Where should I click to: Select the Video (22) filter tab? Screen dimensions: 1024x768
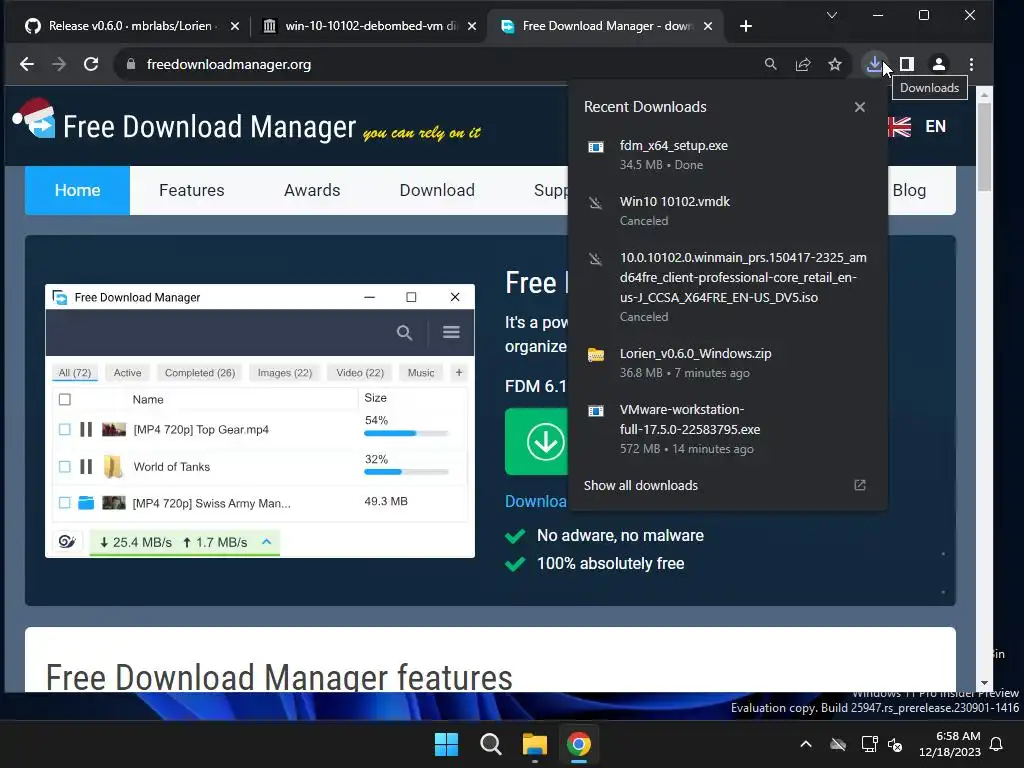coord(360,372)
